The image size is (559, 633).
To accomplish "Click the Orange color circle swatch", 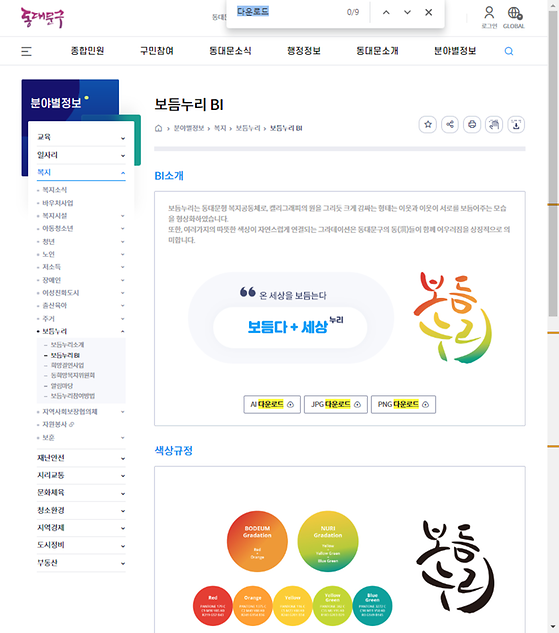I will coord(253,606).
